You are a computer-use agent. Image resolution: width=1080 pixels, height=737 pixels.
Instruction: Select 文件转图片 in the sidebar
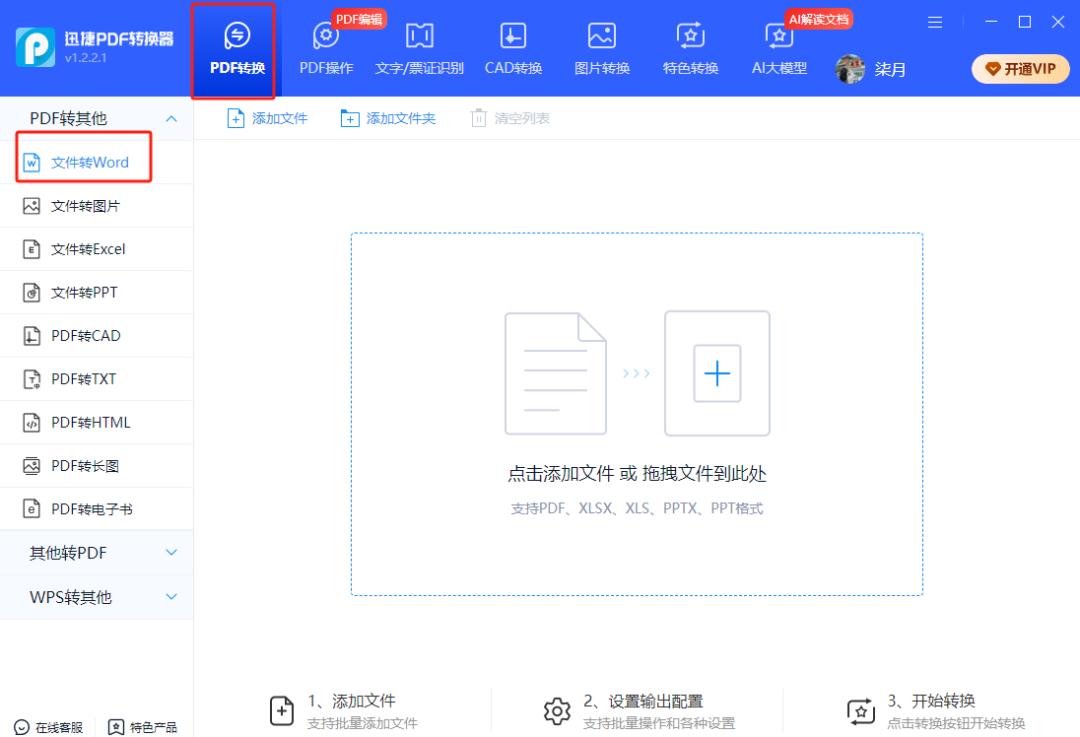(x=96, y=206)
